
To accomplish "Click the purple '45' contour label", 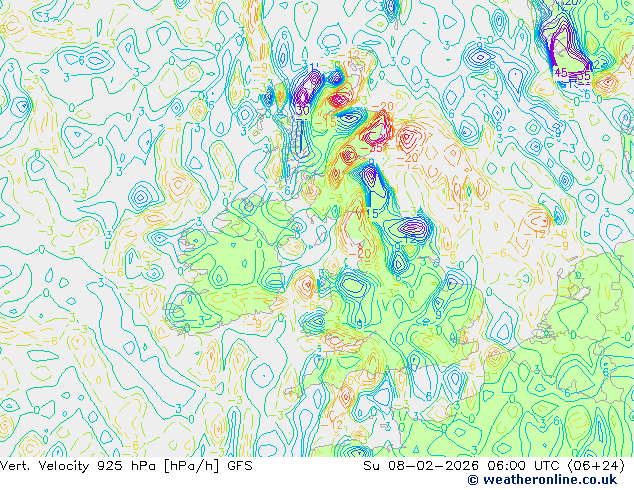I will click(x=561, y=73).
